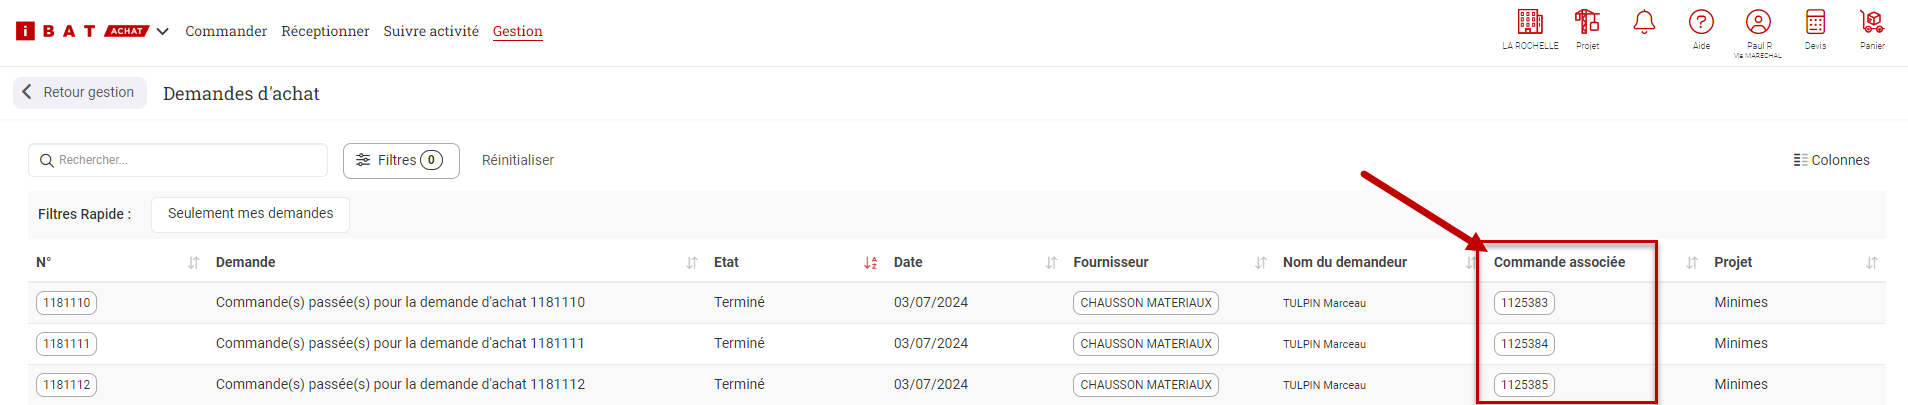Open the Panier cart icon

pyautogui.click(x=1872, y=22)
